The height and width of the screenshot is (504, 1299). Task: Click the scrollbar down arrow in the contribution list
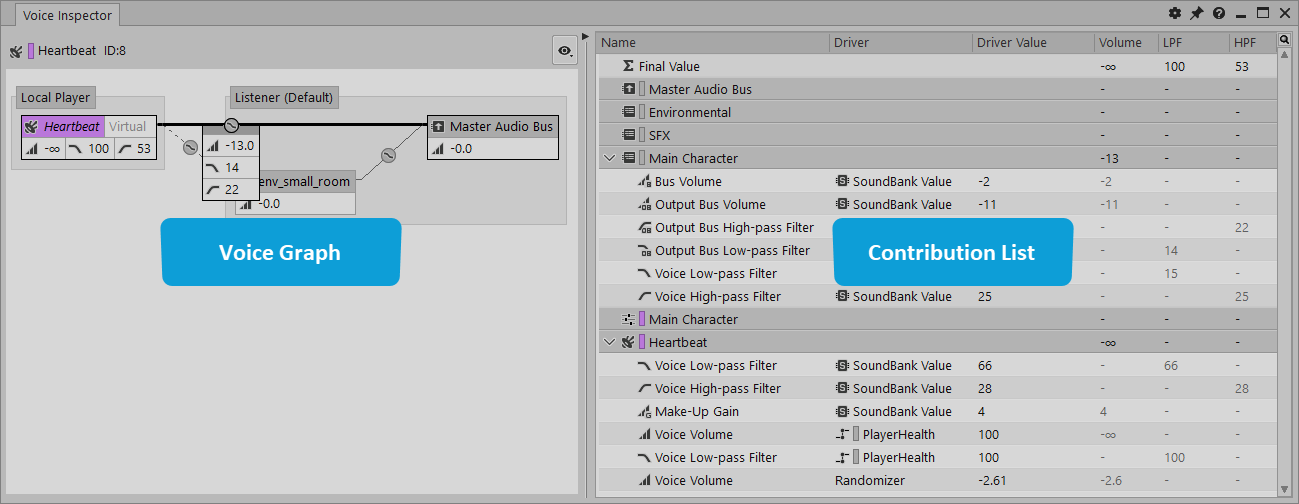click(x=1284, y=488)
